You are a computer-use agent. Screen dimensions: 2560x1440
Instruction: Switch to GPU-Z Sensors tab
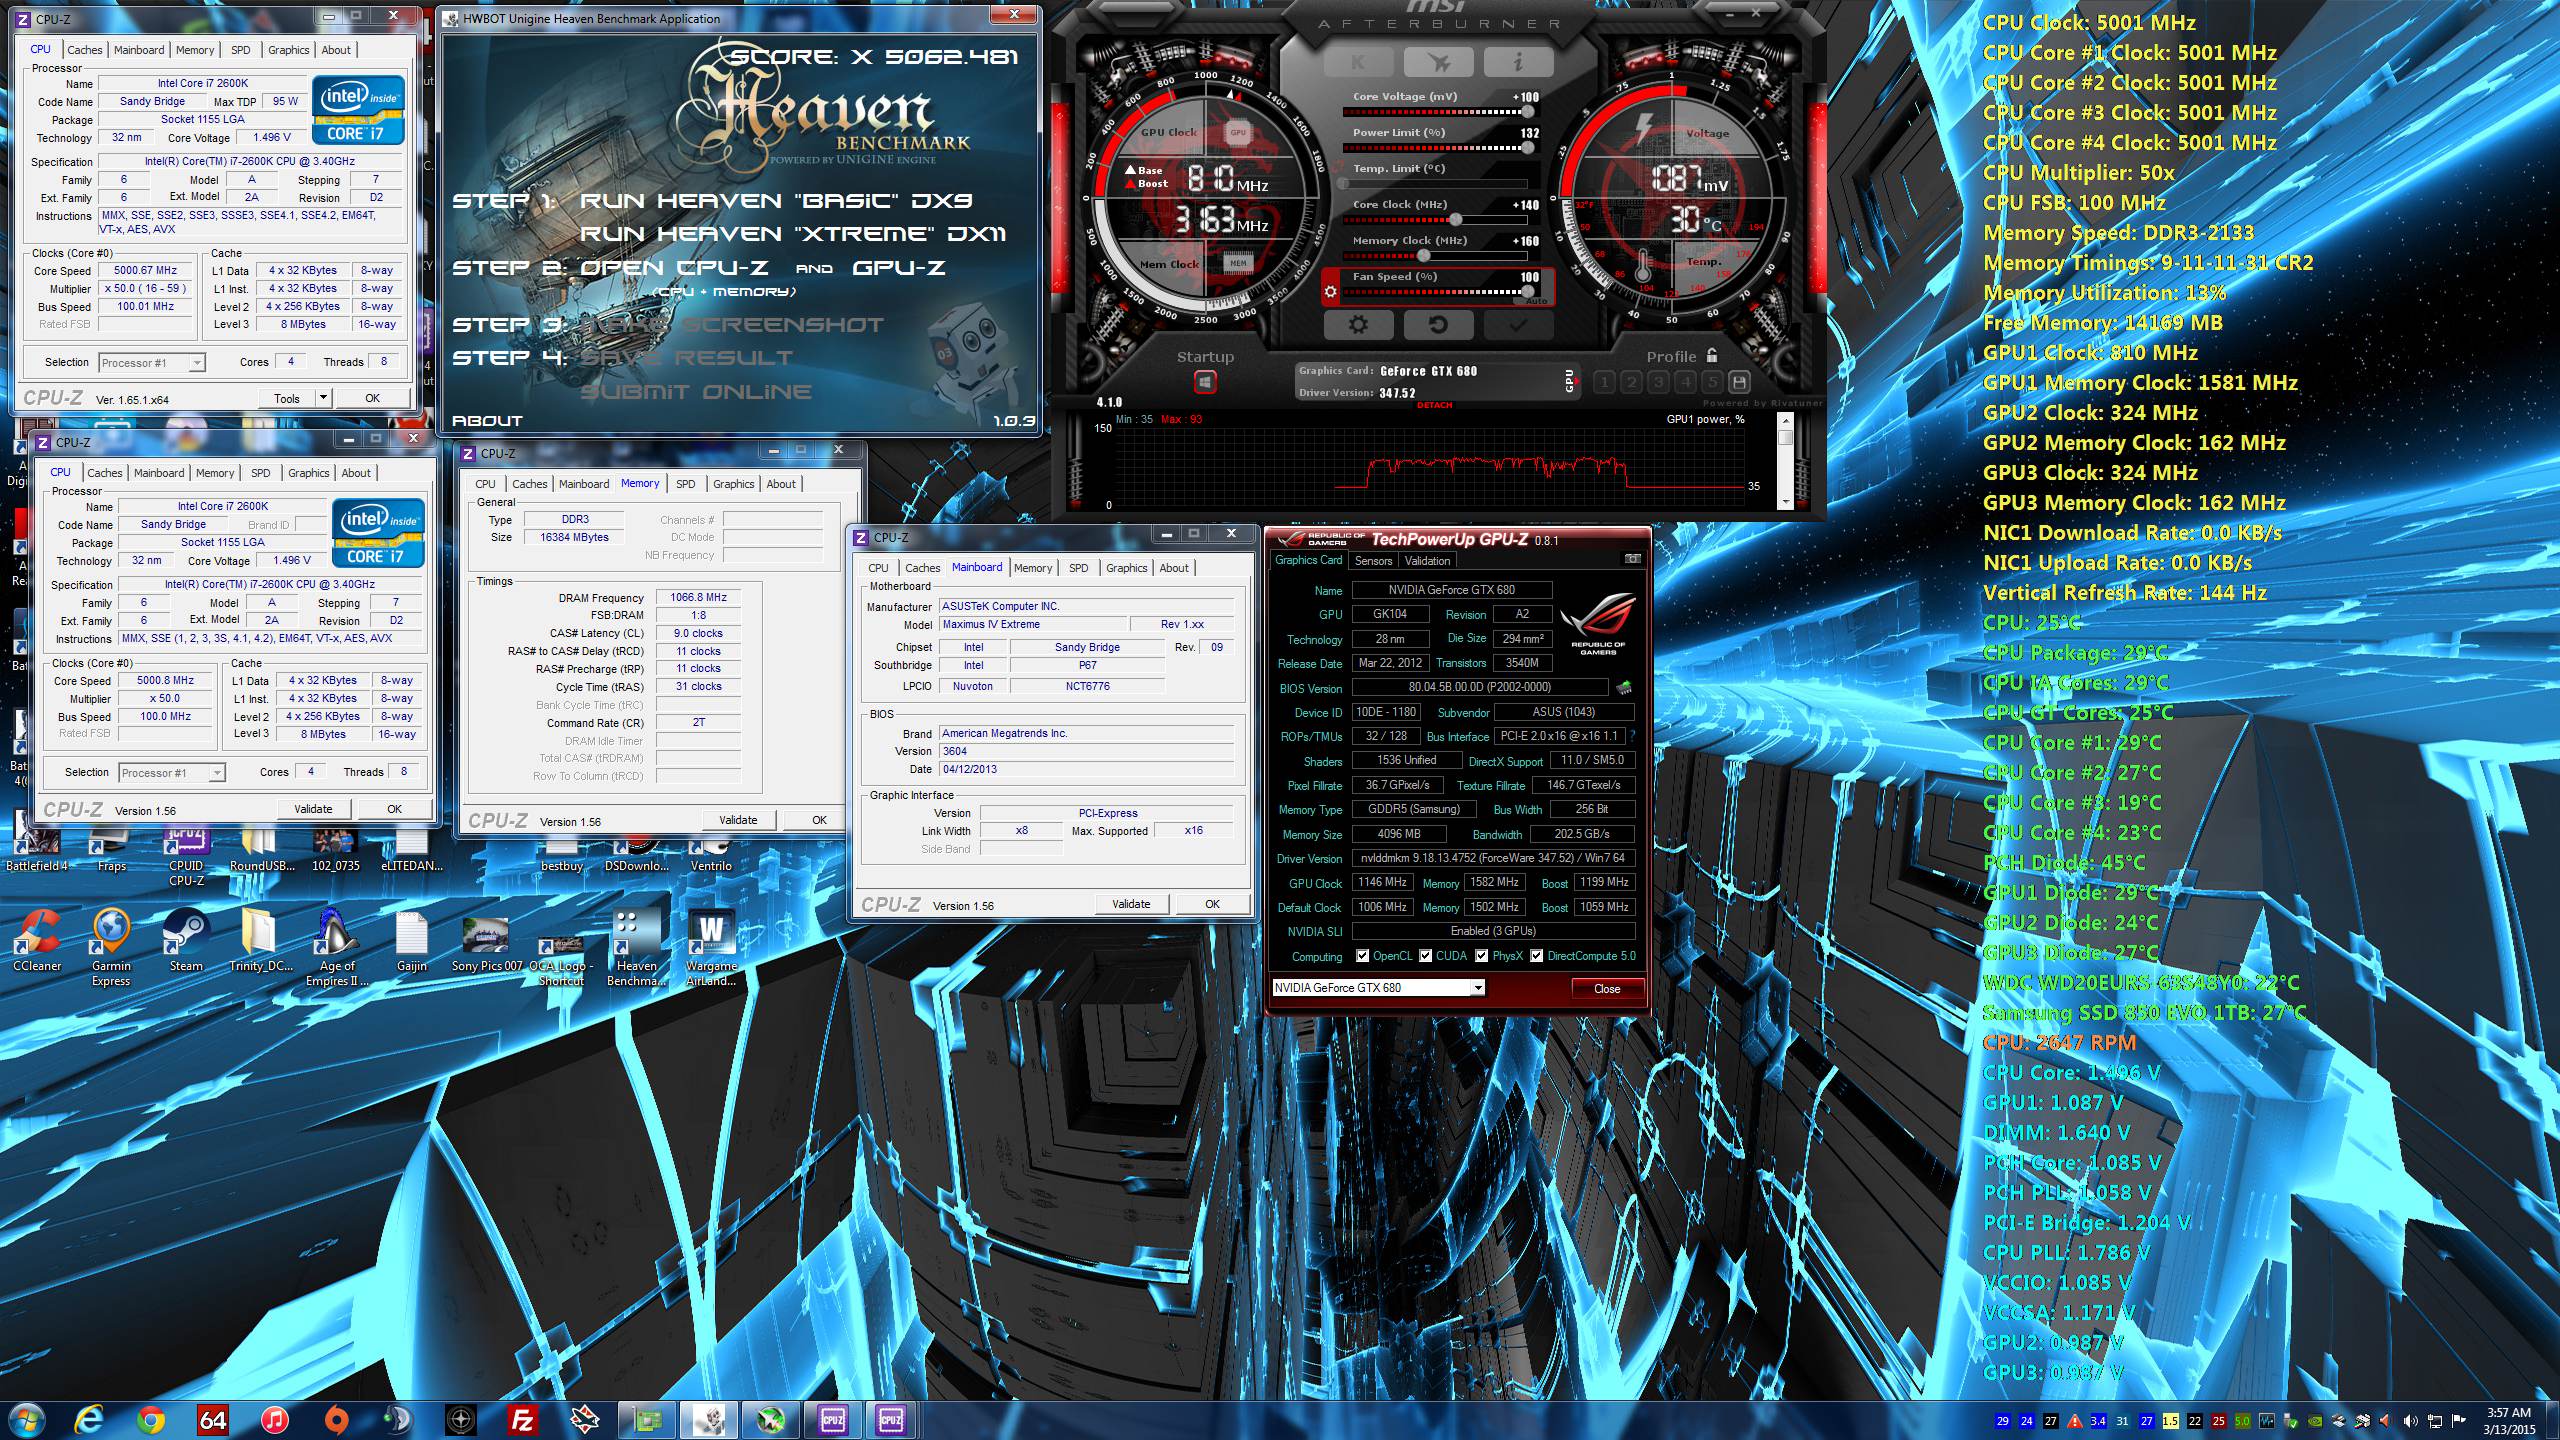(x=1373, y=561)
